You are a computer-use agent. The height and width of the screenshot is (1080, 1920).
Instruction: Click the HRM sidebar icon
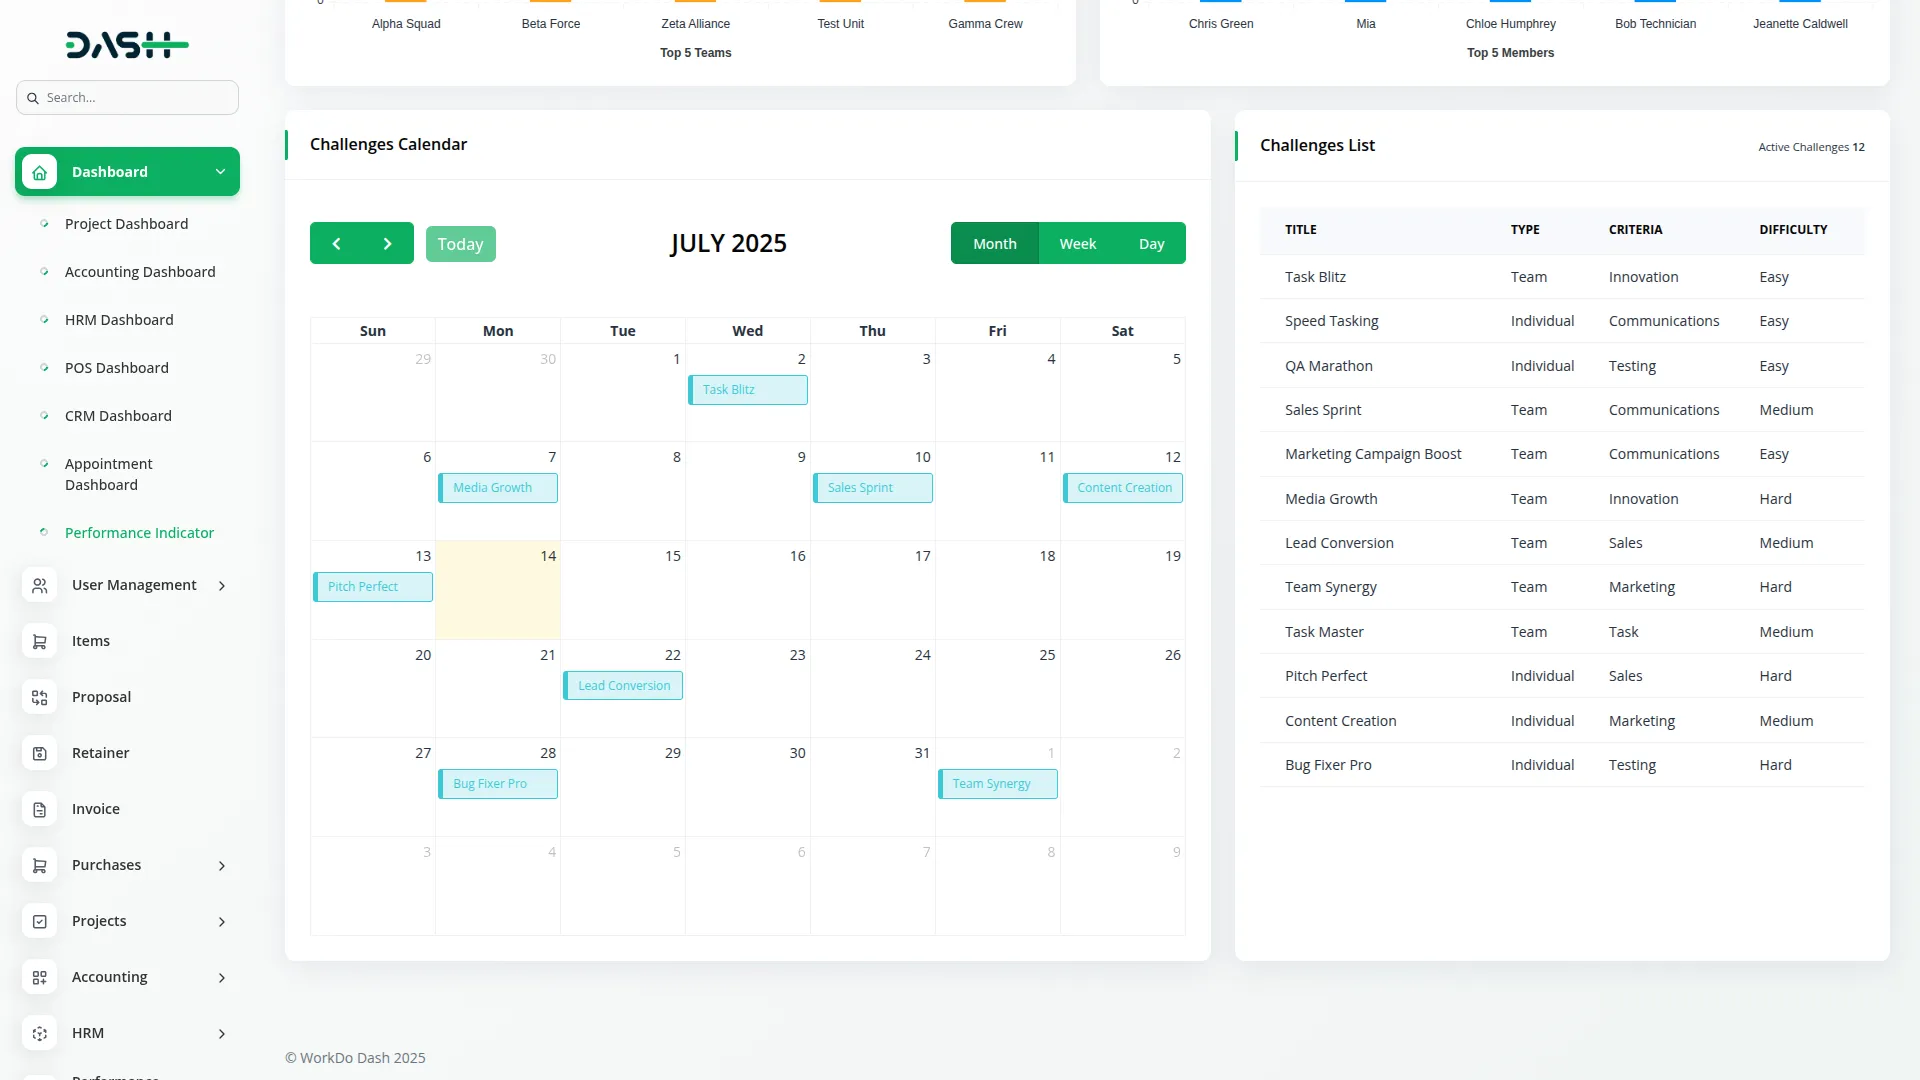[x=40, y=1034]
